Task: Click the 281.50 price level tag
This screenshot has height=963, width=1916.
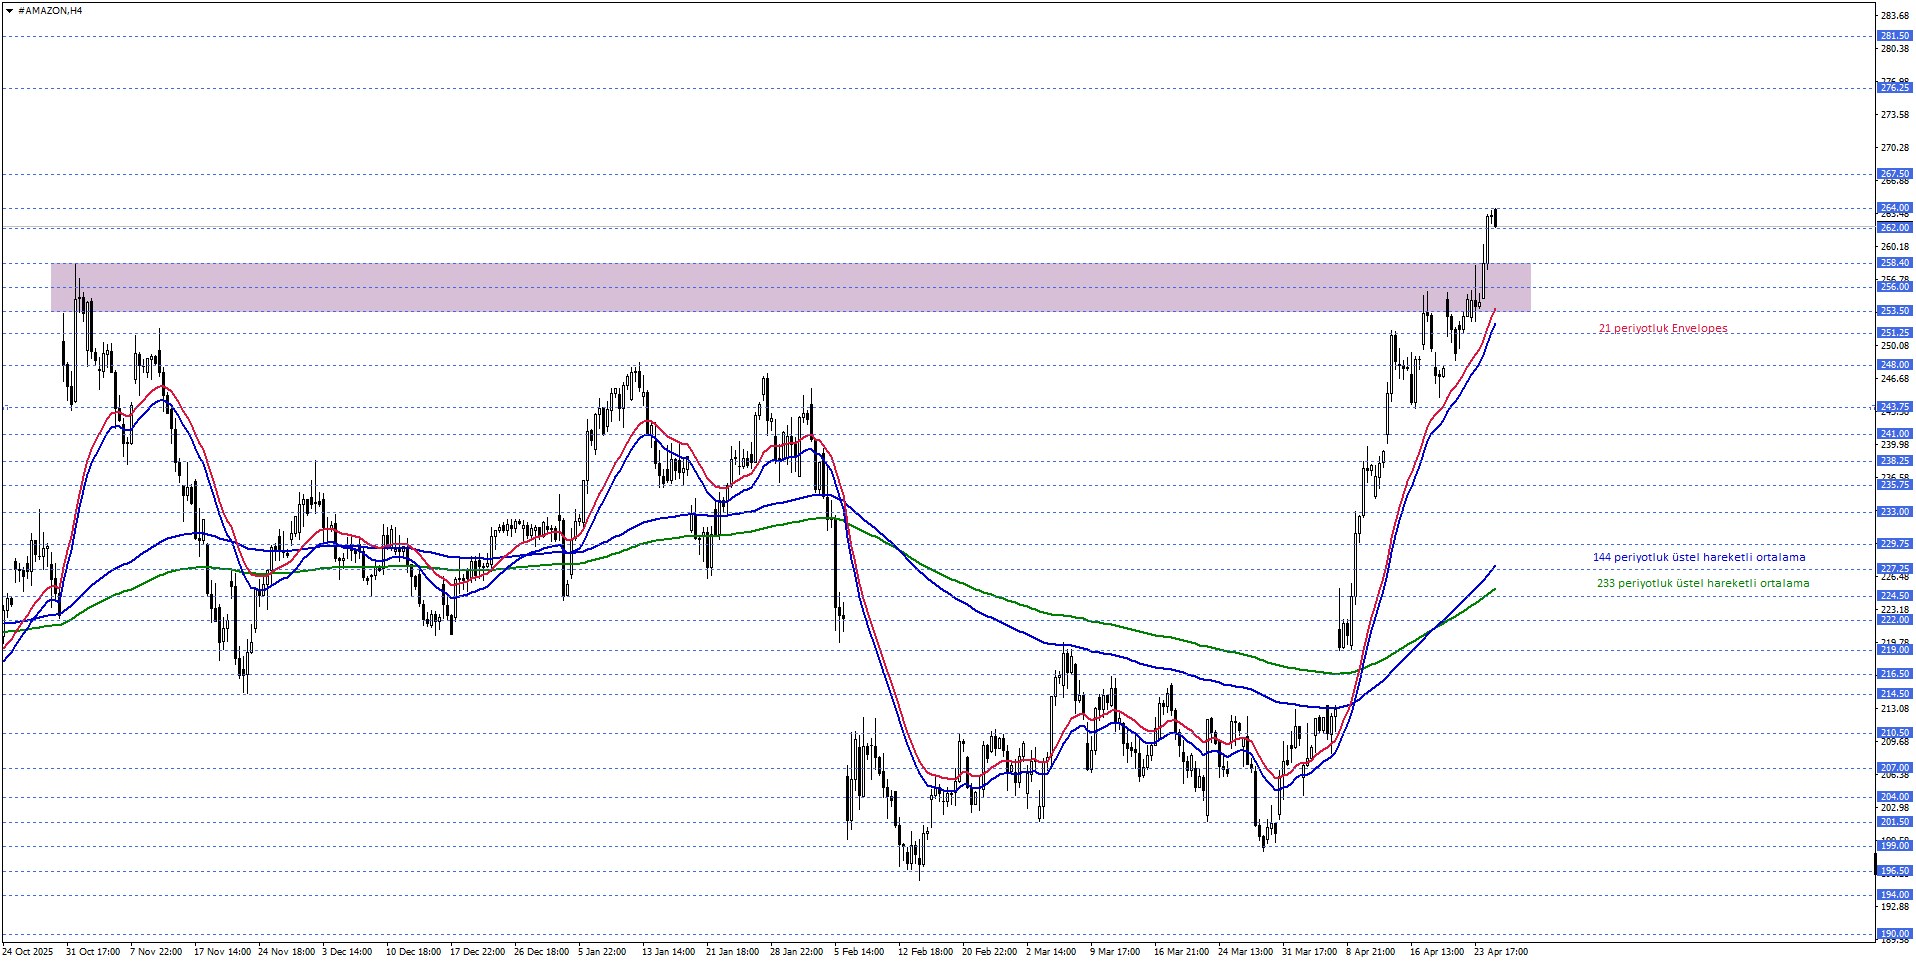Action: (1894, 36)
